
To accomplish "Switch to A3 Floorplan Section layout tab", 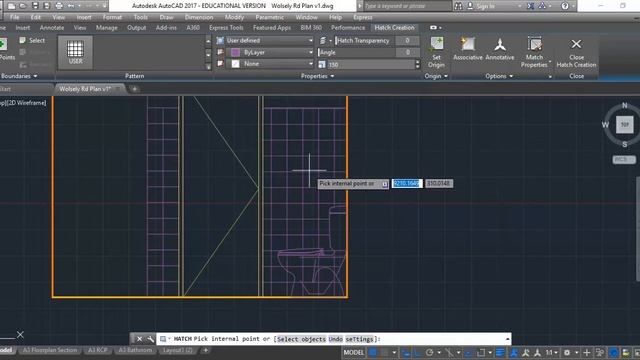I will click(50, 350).
